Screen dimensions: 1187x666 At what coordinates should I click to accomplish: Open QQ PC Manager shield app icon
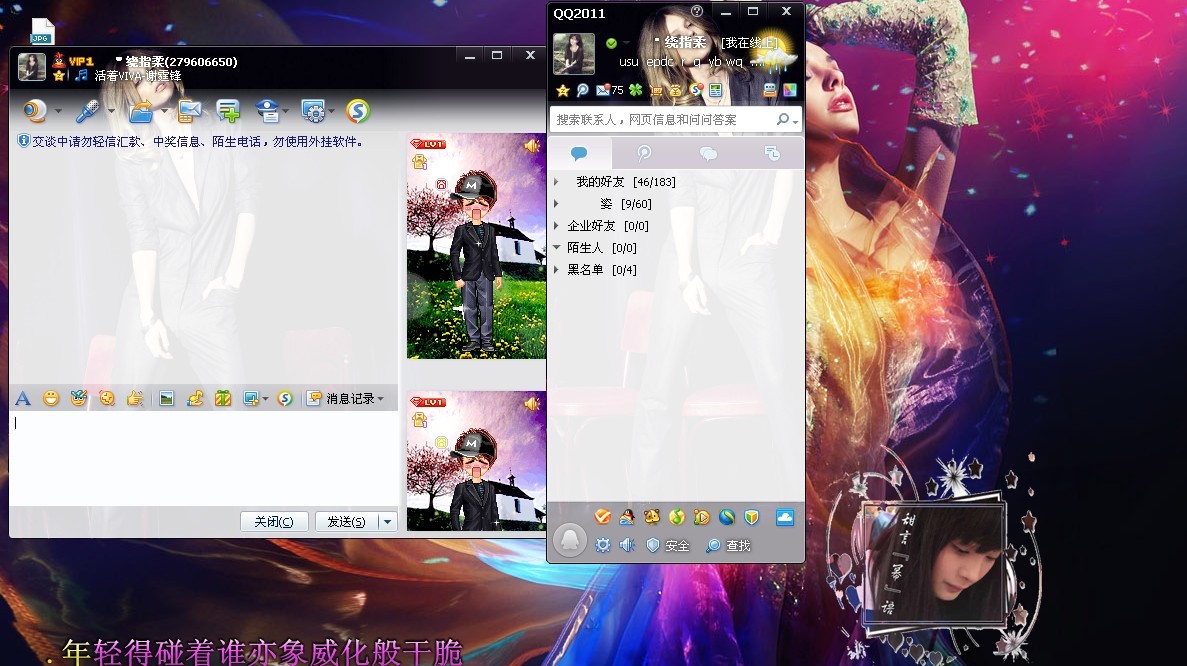pos(752,517)
